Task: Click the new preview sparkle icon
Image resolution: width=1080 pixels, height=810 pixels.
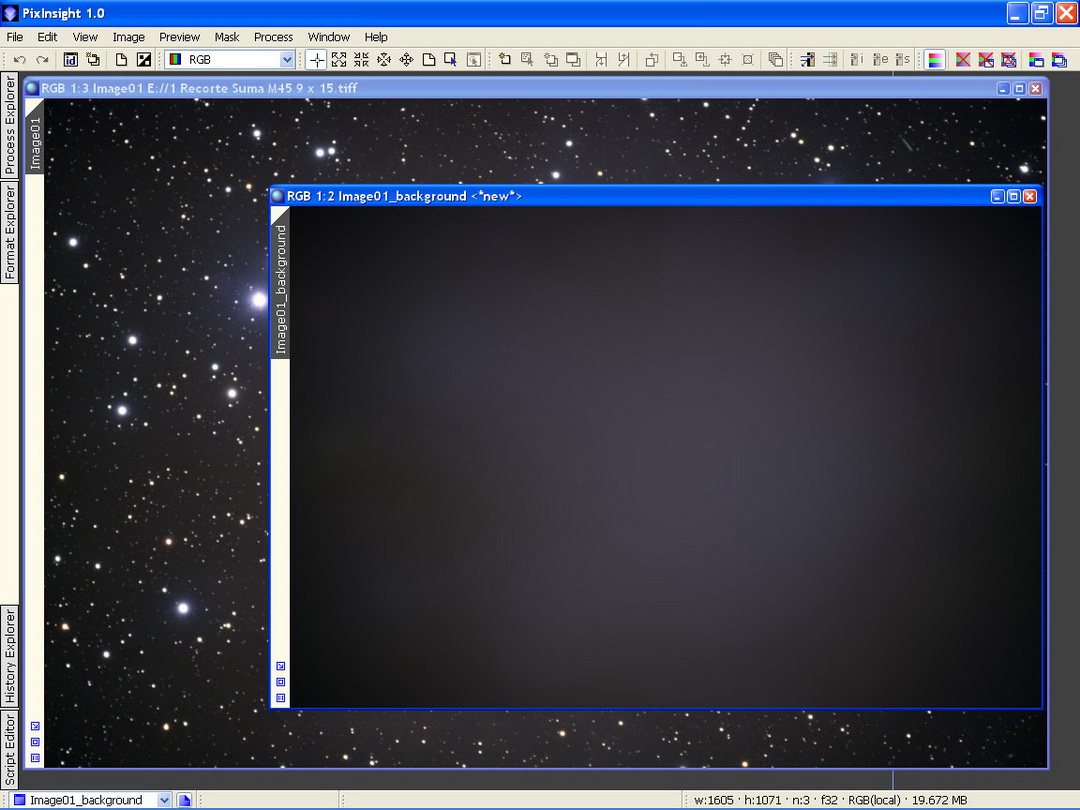Action: pyautogui.click(x=505, y=60)
